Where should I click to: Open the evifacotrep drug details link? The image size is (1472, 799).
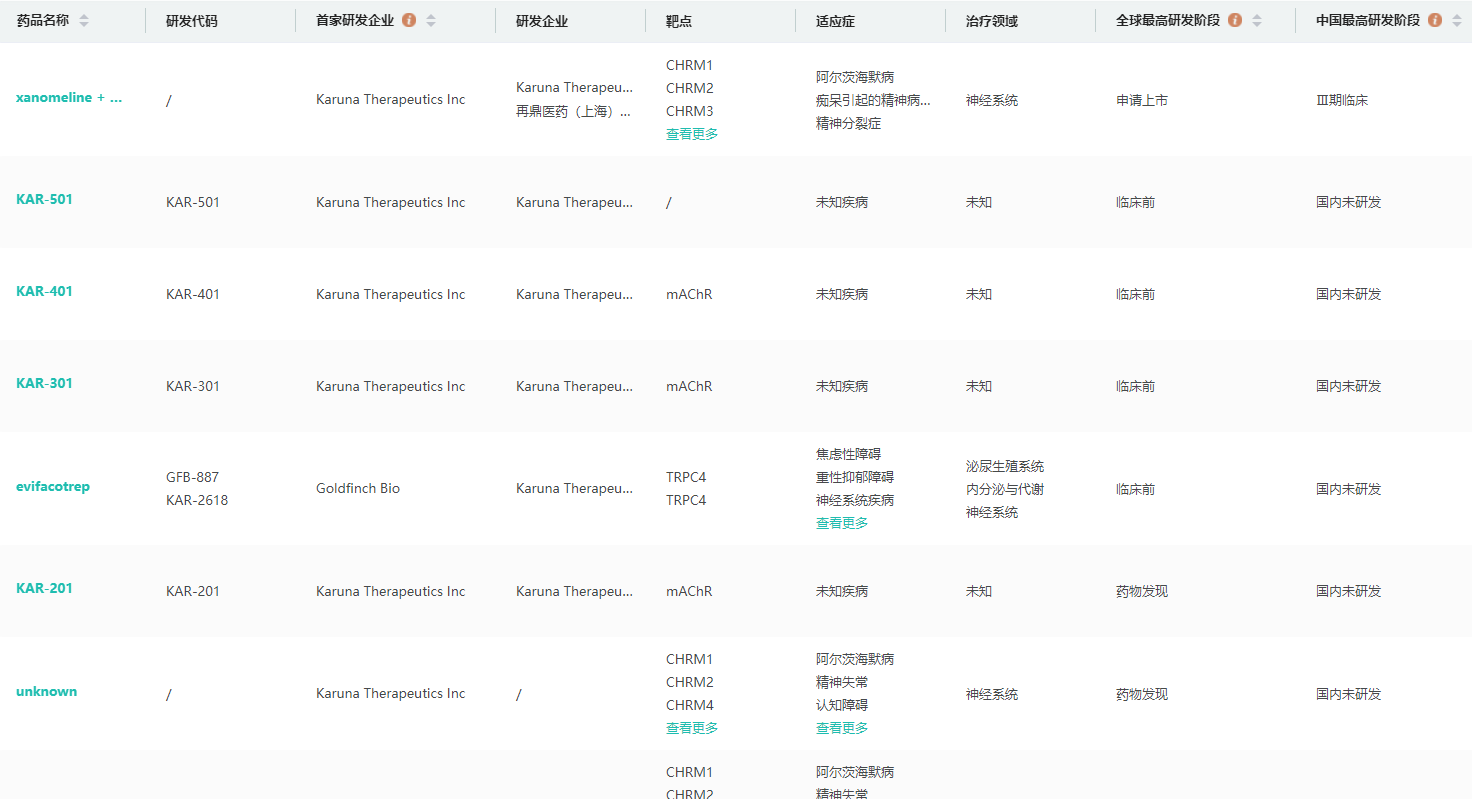click(x=53, y=487)
